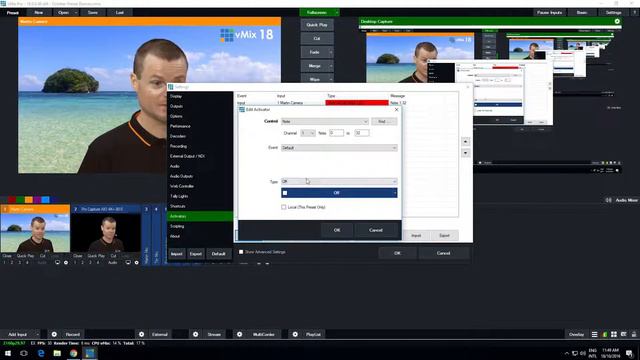Confirm Edit Activator with OK

tap(337, 230)
